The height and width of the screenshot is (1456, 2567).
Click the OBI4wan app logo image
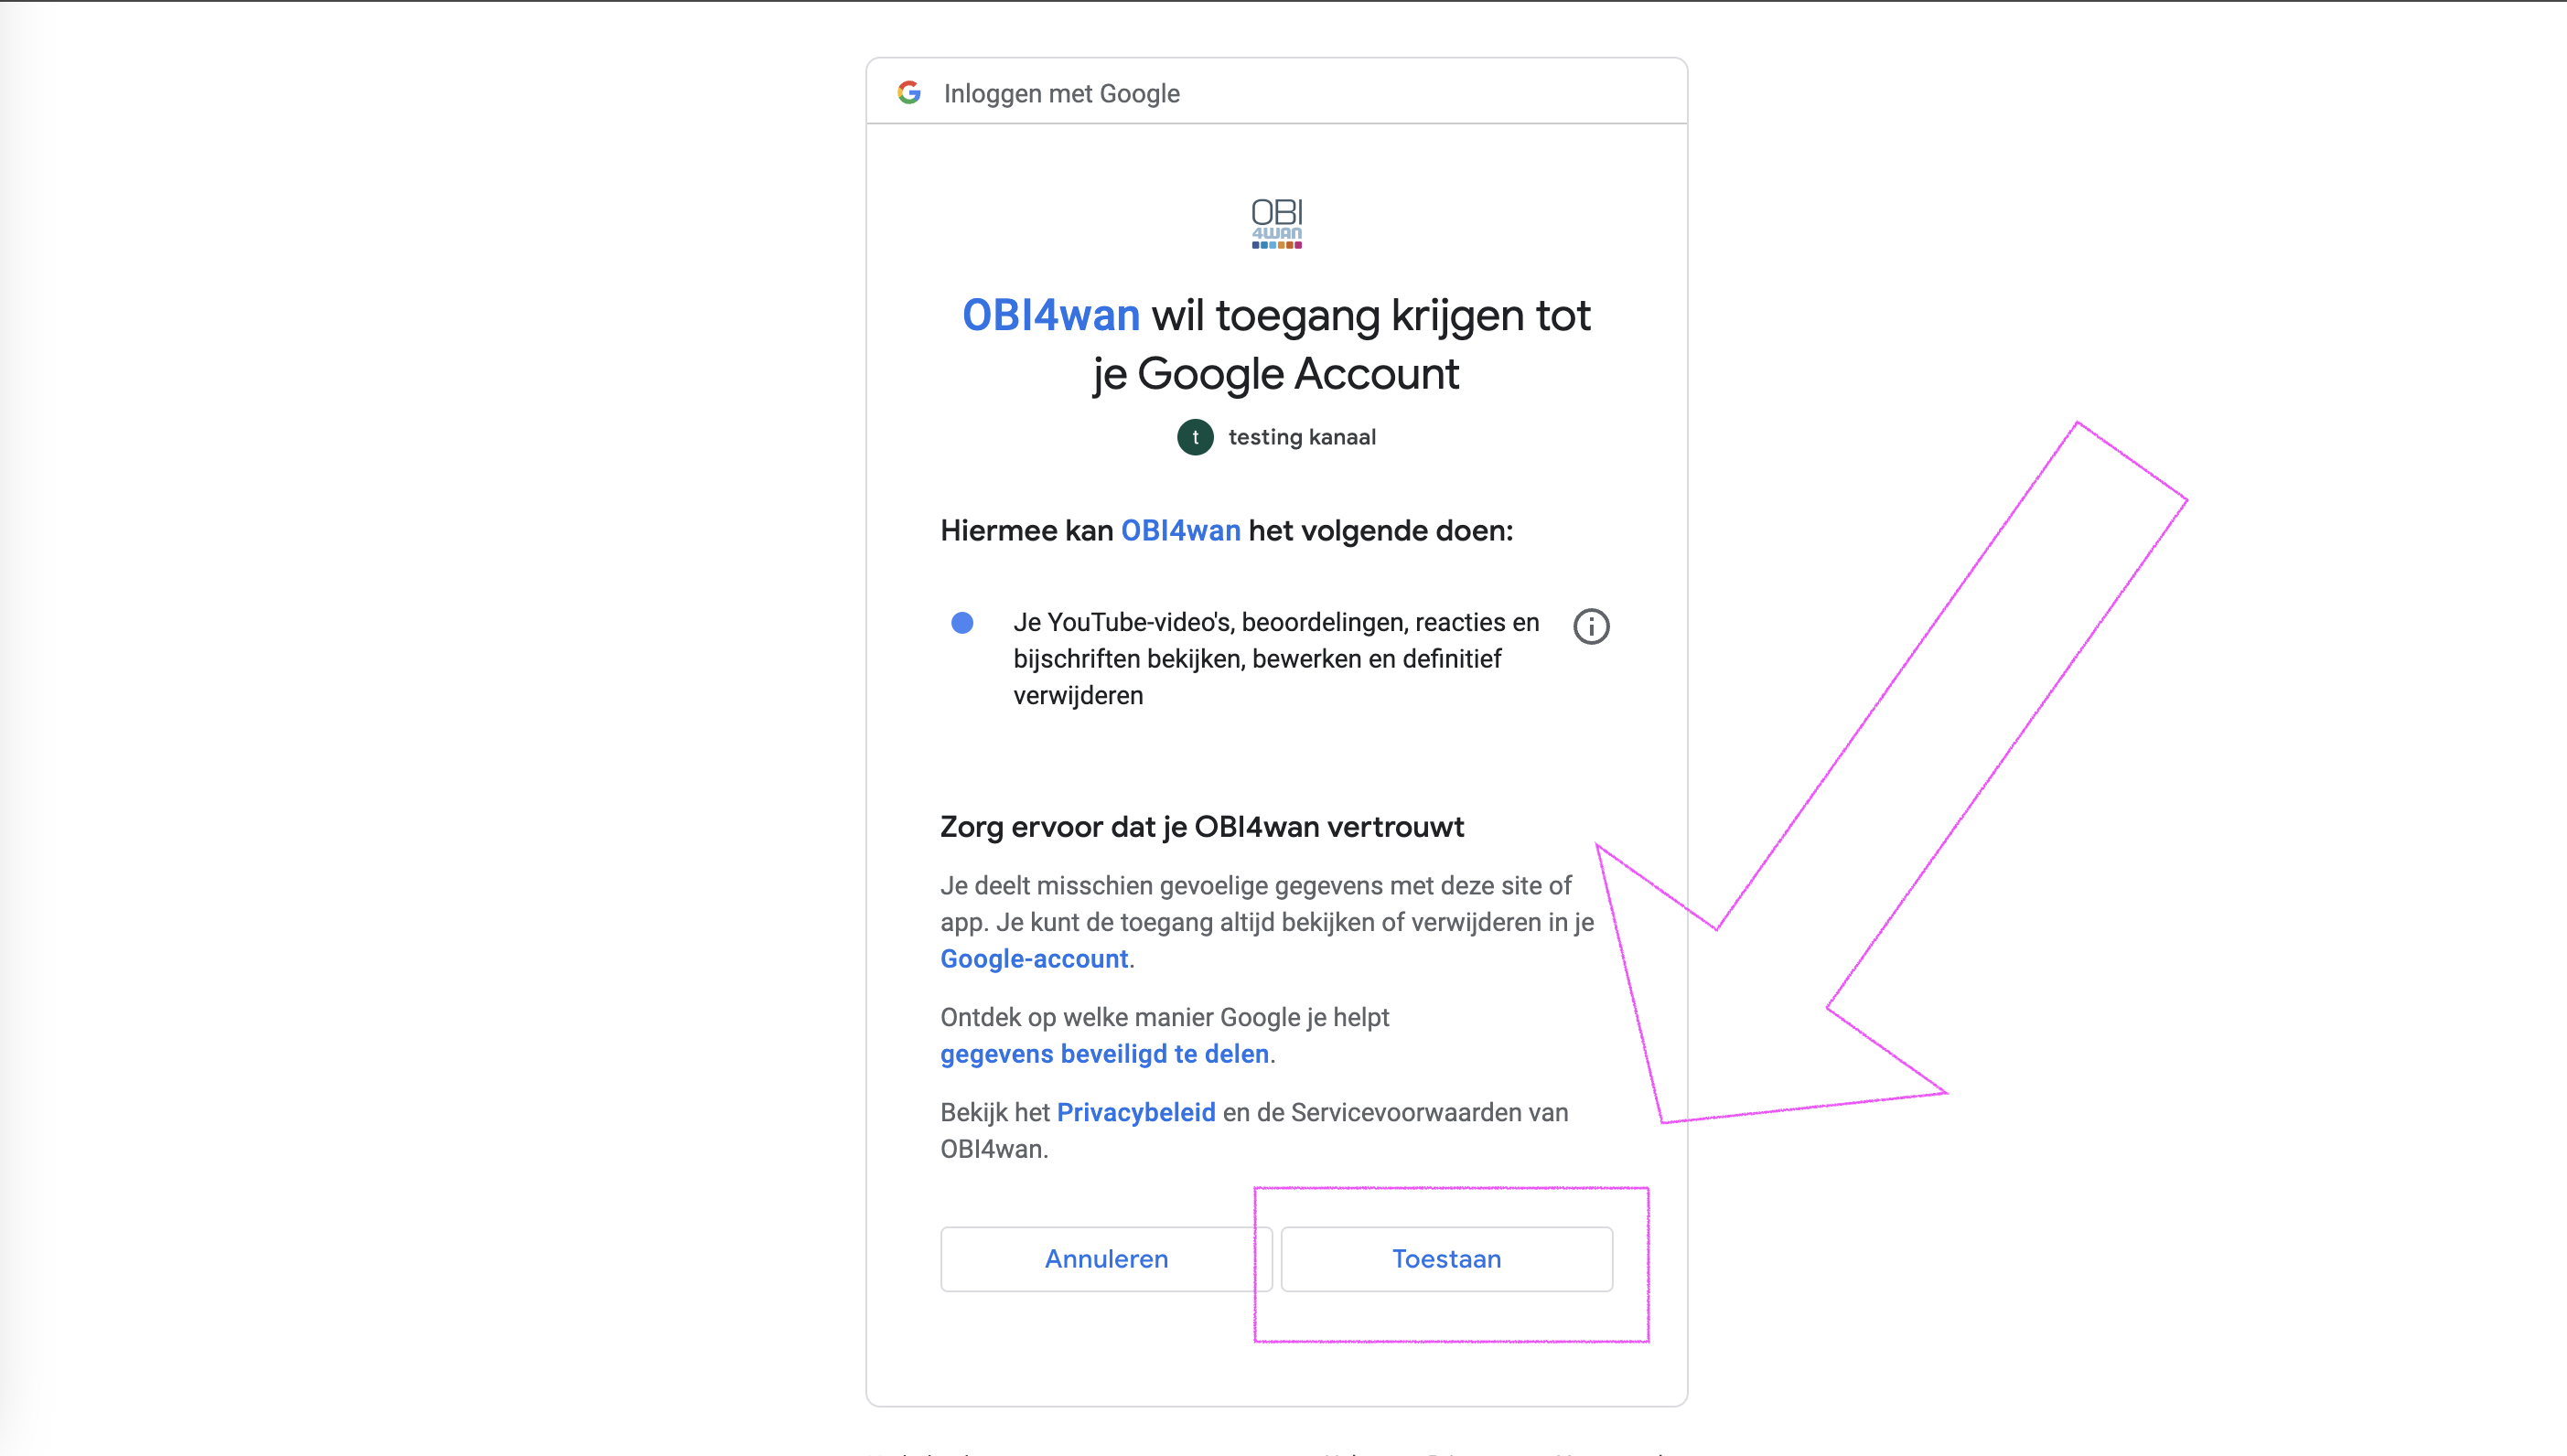click(x=1276, y=224)
